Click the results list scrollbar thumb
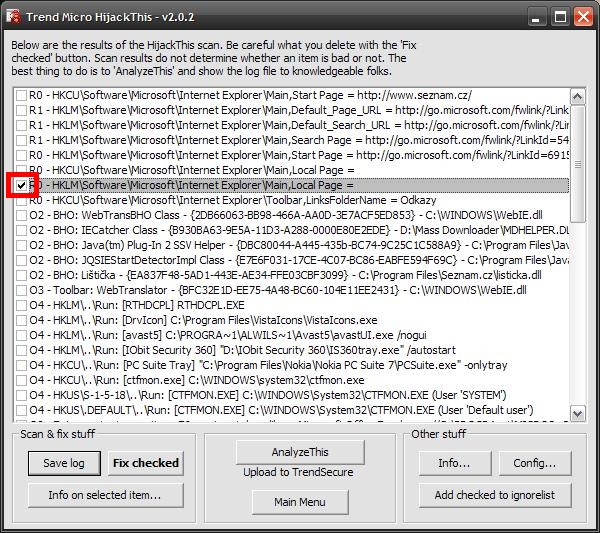 click(x=577, y=164)
